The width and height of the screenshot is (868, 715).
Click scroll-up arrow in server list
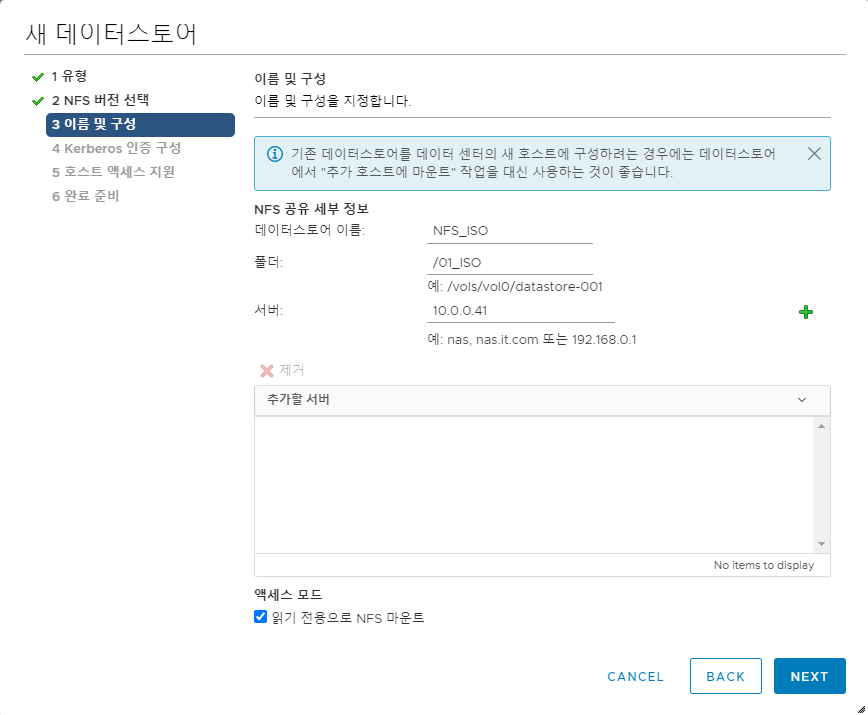pyautogui.click(x=821, y=426)
